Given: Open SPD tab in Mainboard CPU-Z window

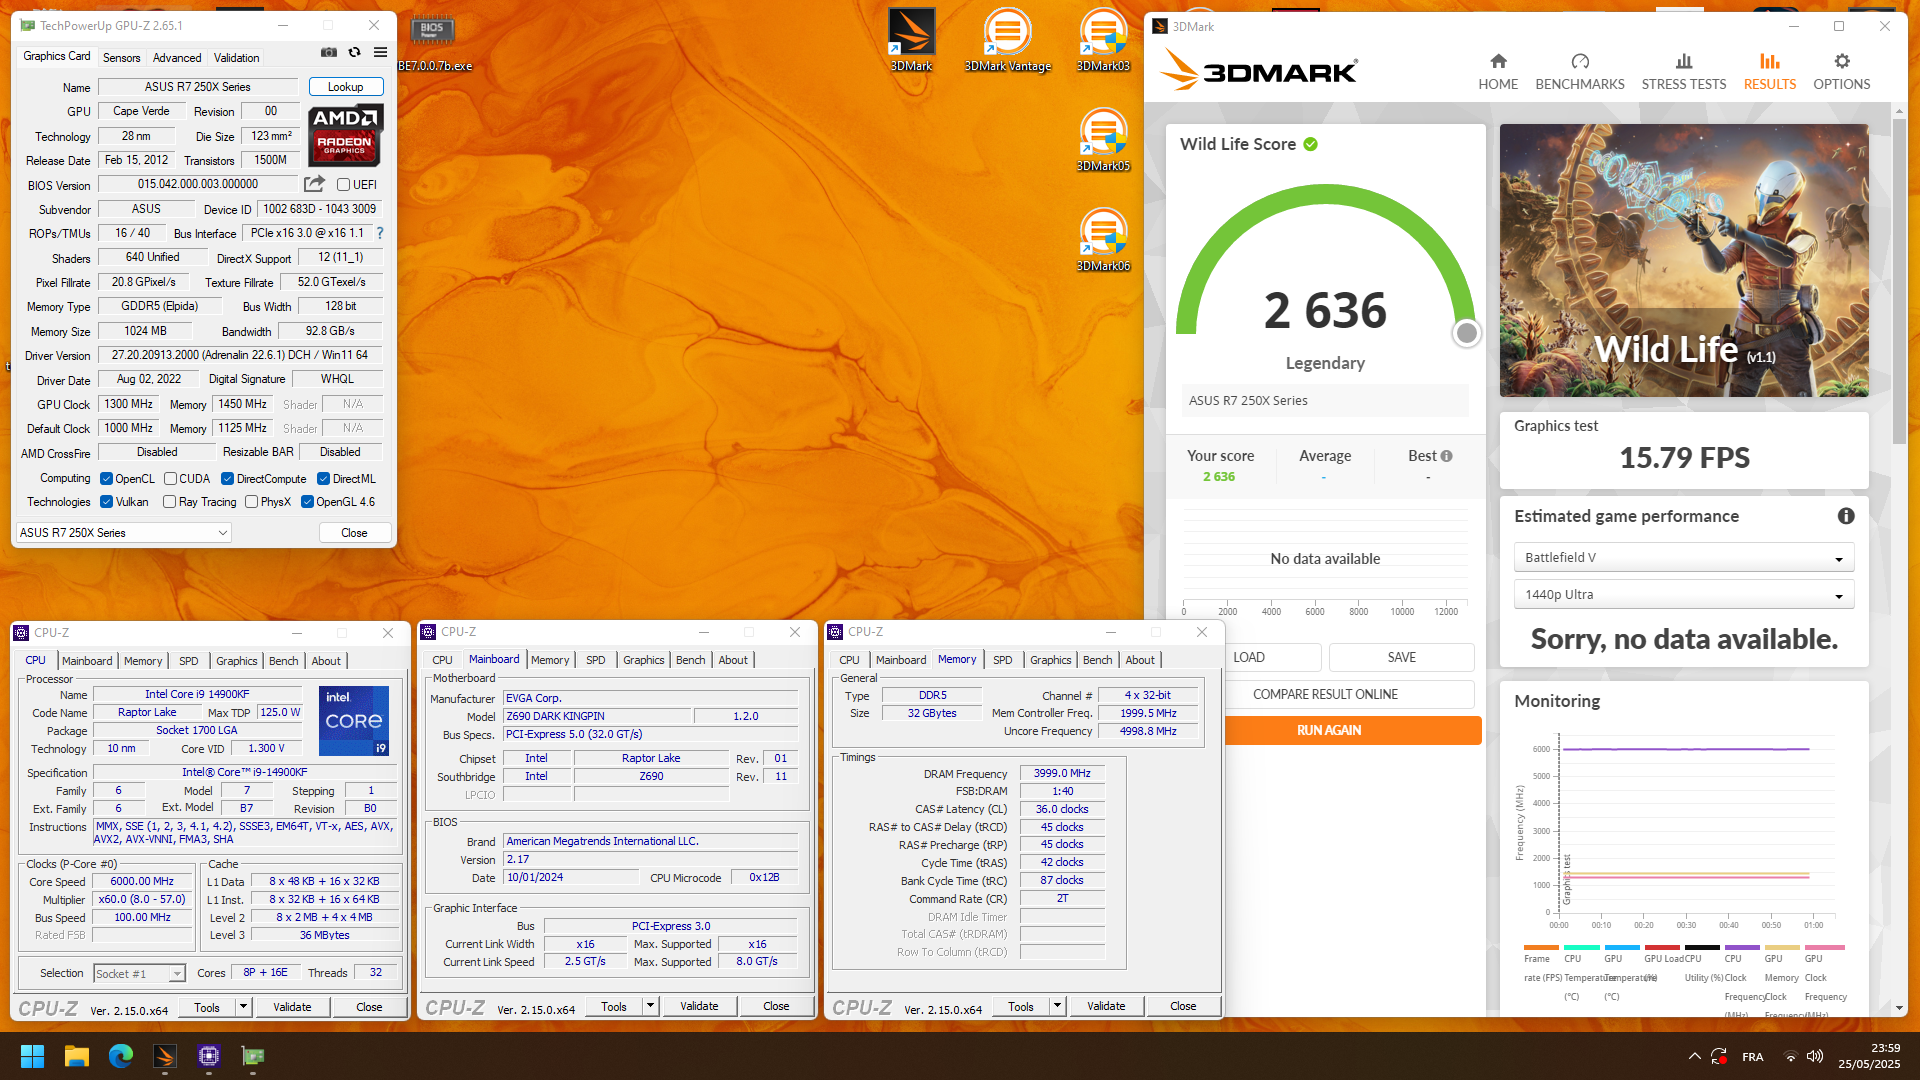Looking at the screenshot, I should tap(596, 660).
